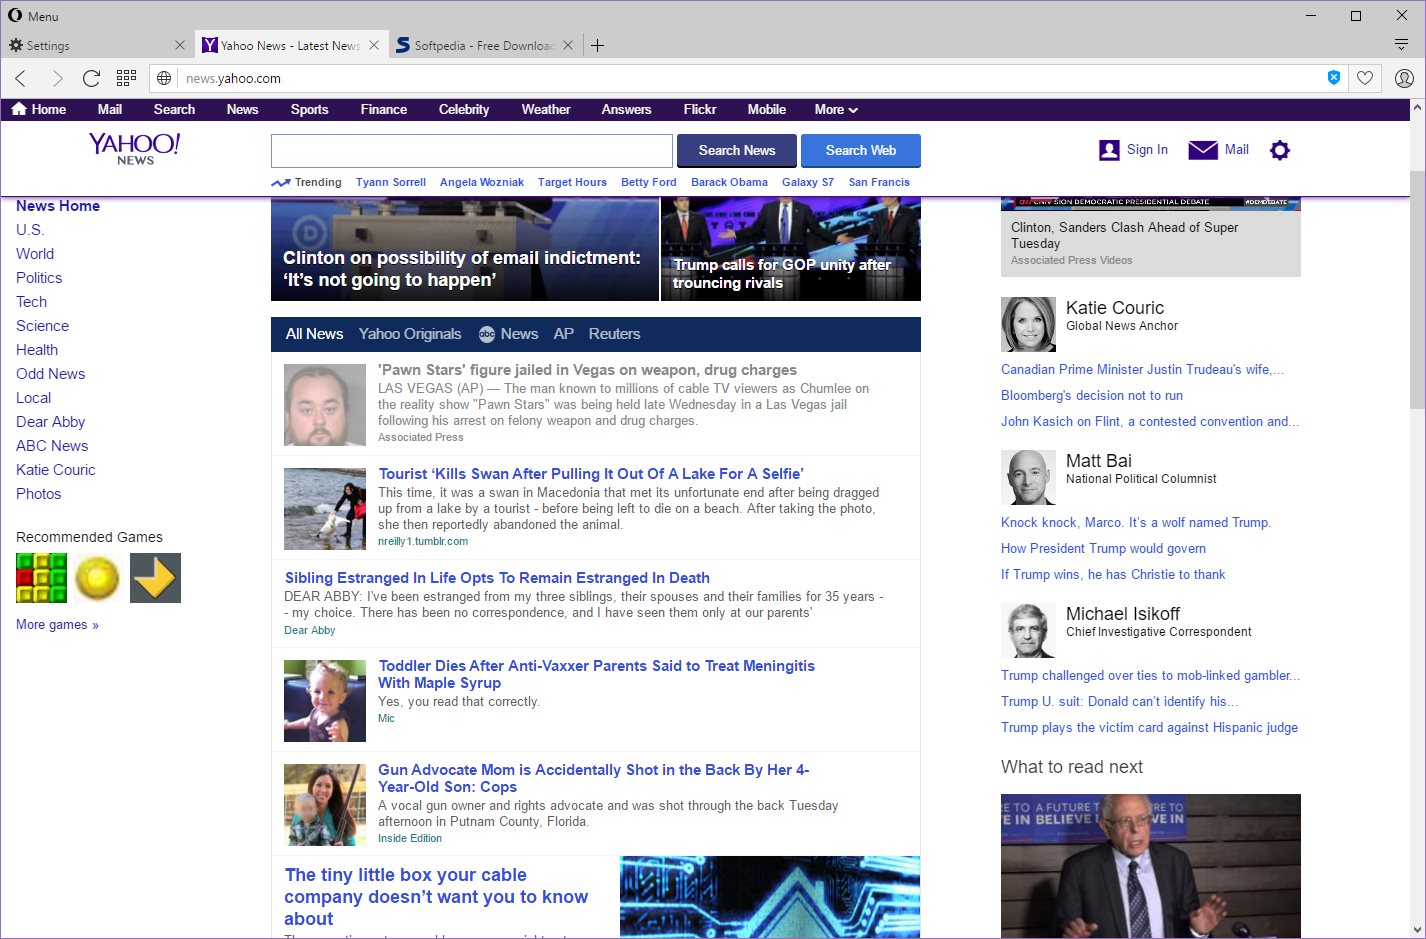Close the Yahoo News tab

click(x=374, y=45)
